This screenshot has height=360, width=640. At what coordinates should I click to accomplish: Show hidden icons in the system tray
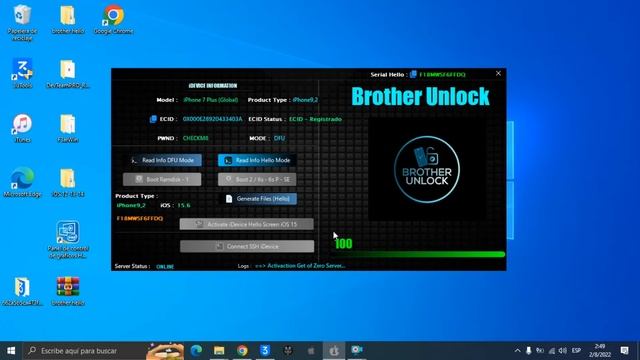tap(517, 351)
